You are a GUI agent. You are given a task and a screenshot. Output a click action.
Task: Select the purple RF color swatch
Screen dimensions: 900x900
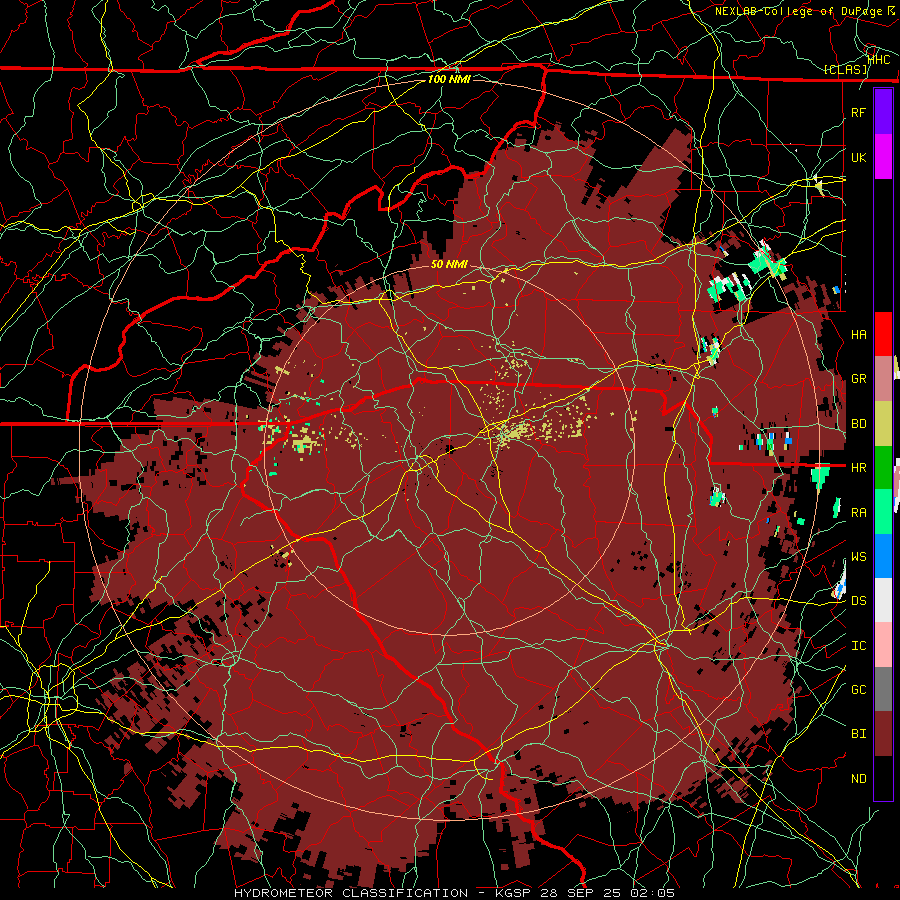click(883, 112)
